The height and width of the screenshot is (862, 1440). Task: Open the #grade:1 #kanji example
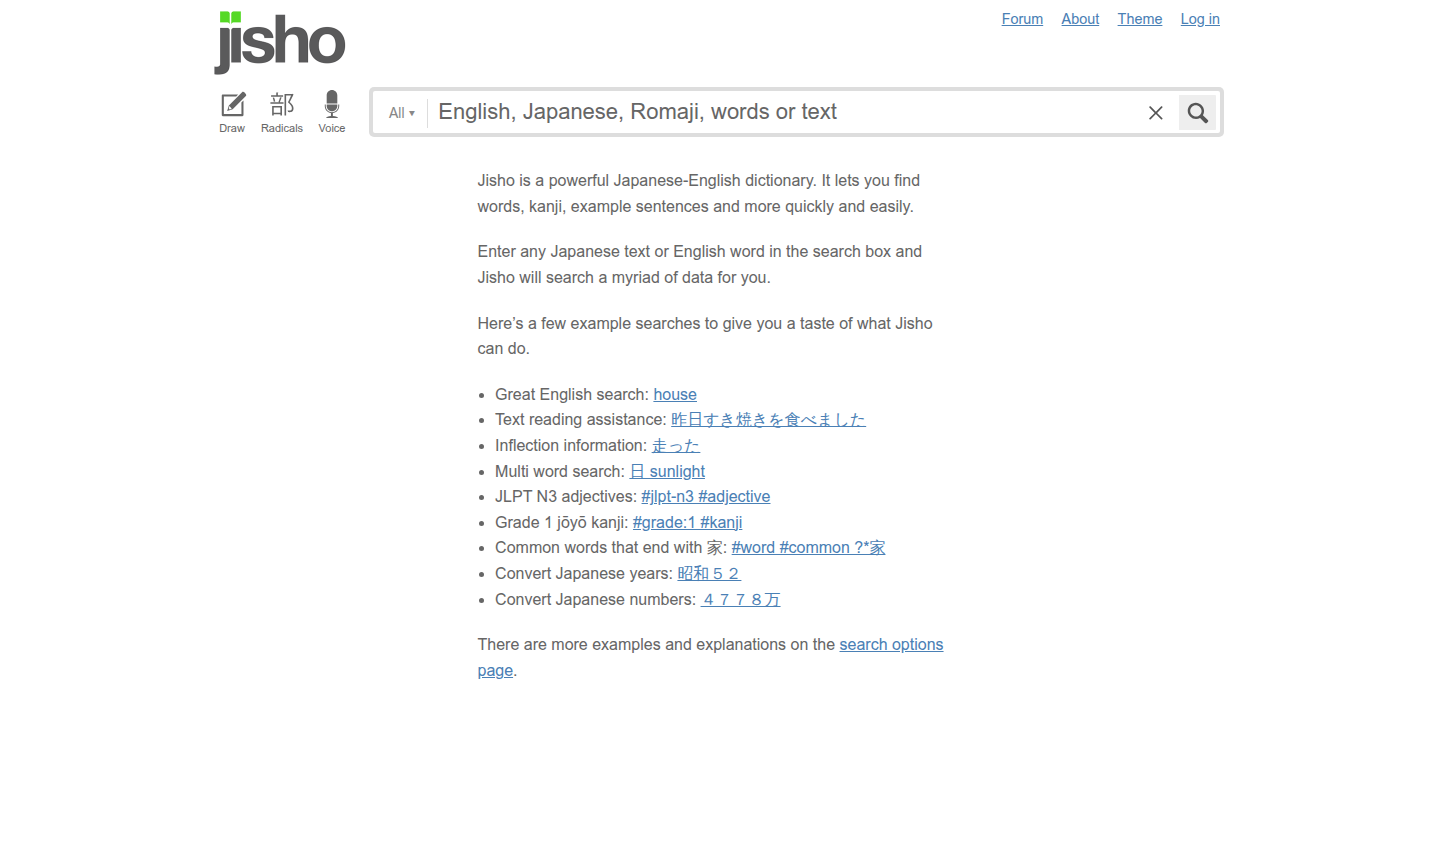pyautogui.click(x=687, y=523)
